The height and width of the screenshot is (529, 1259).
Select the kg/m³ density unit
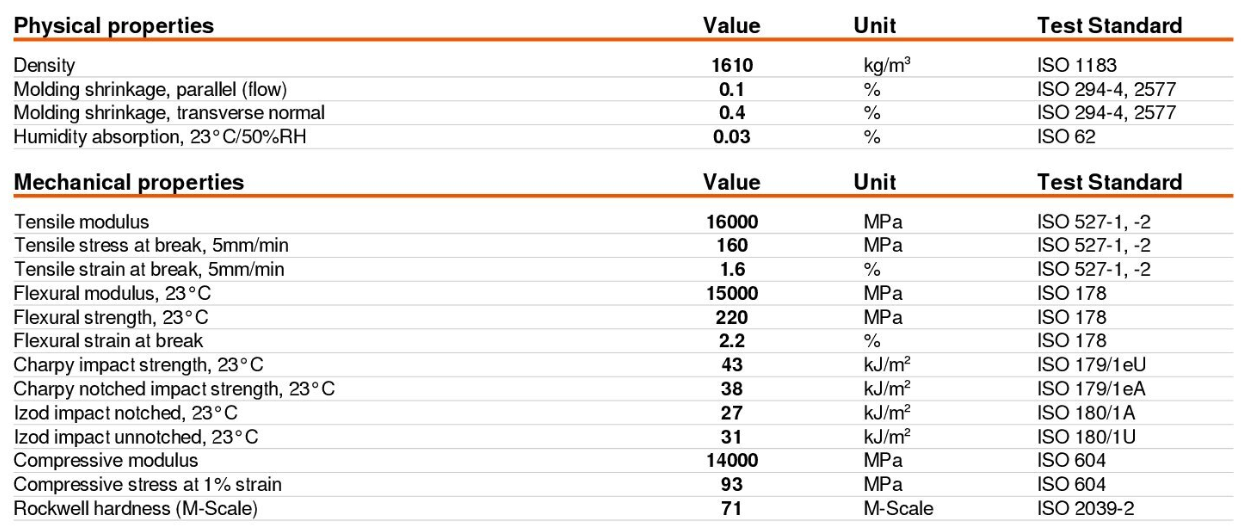pyautogui.click(x=887, y=66)
